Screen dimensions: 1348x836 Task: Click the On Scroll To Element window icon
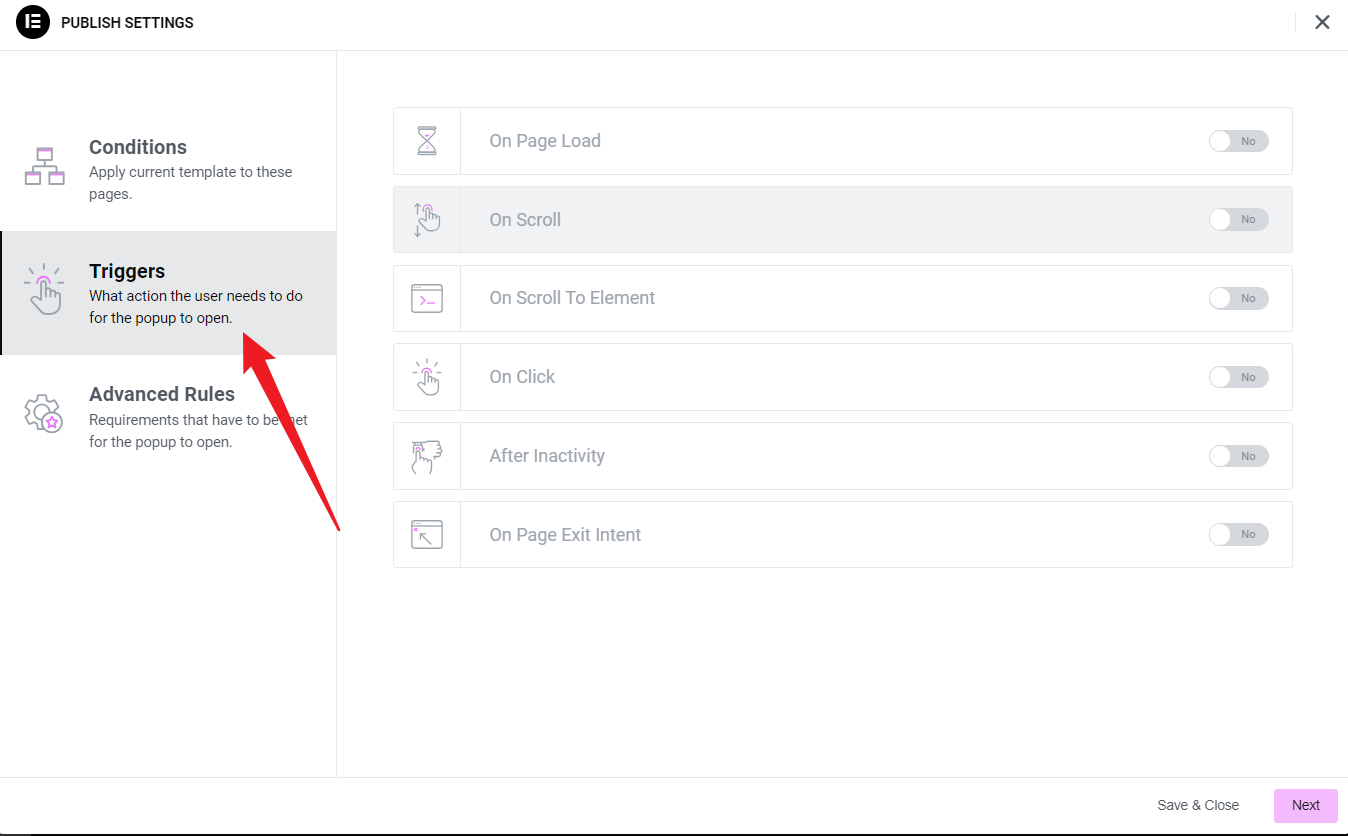[427, 298]
